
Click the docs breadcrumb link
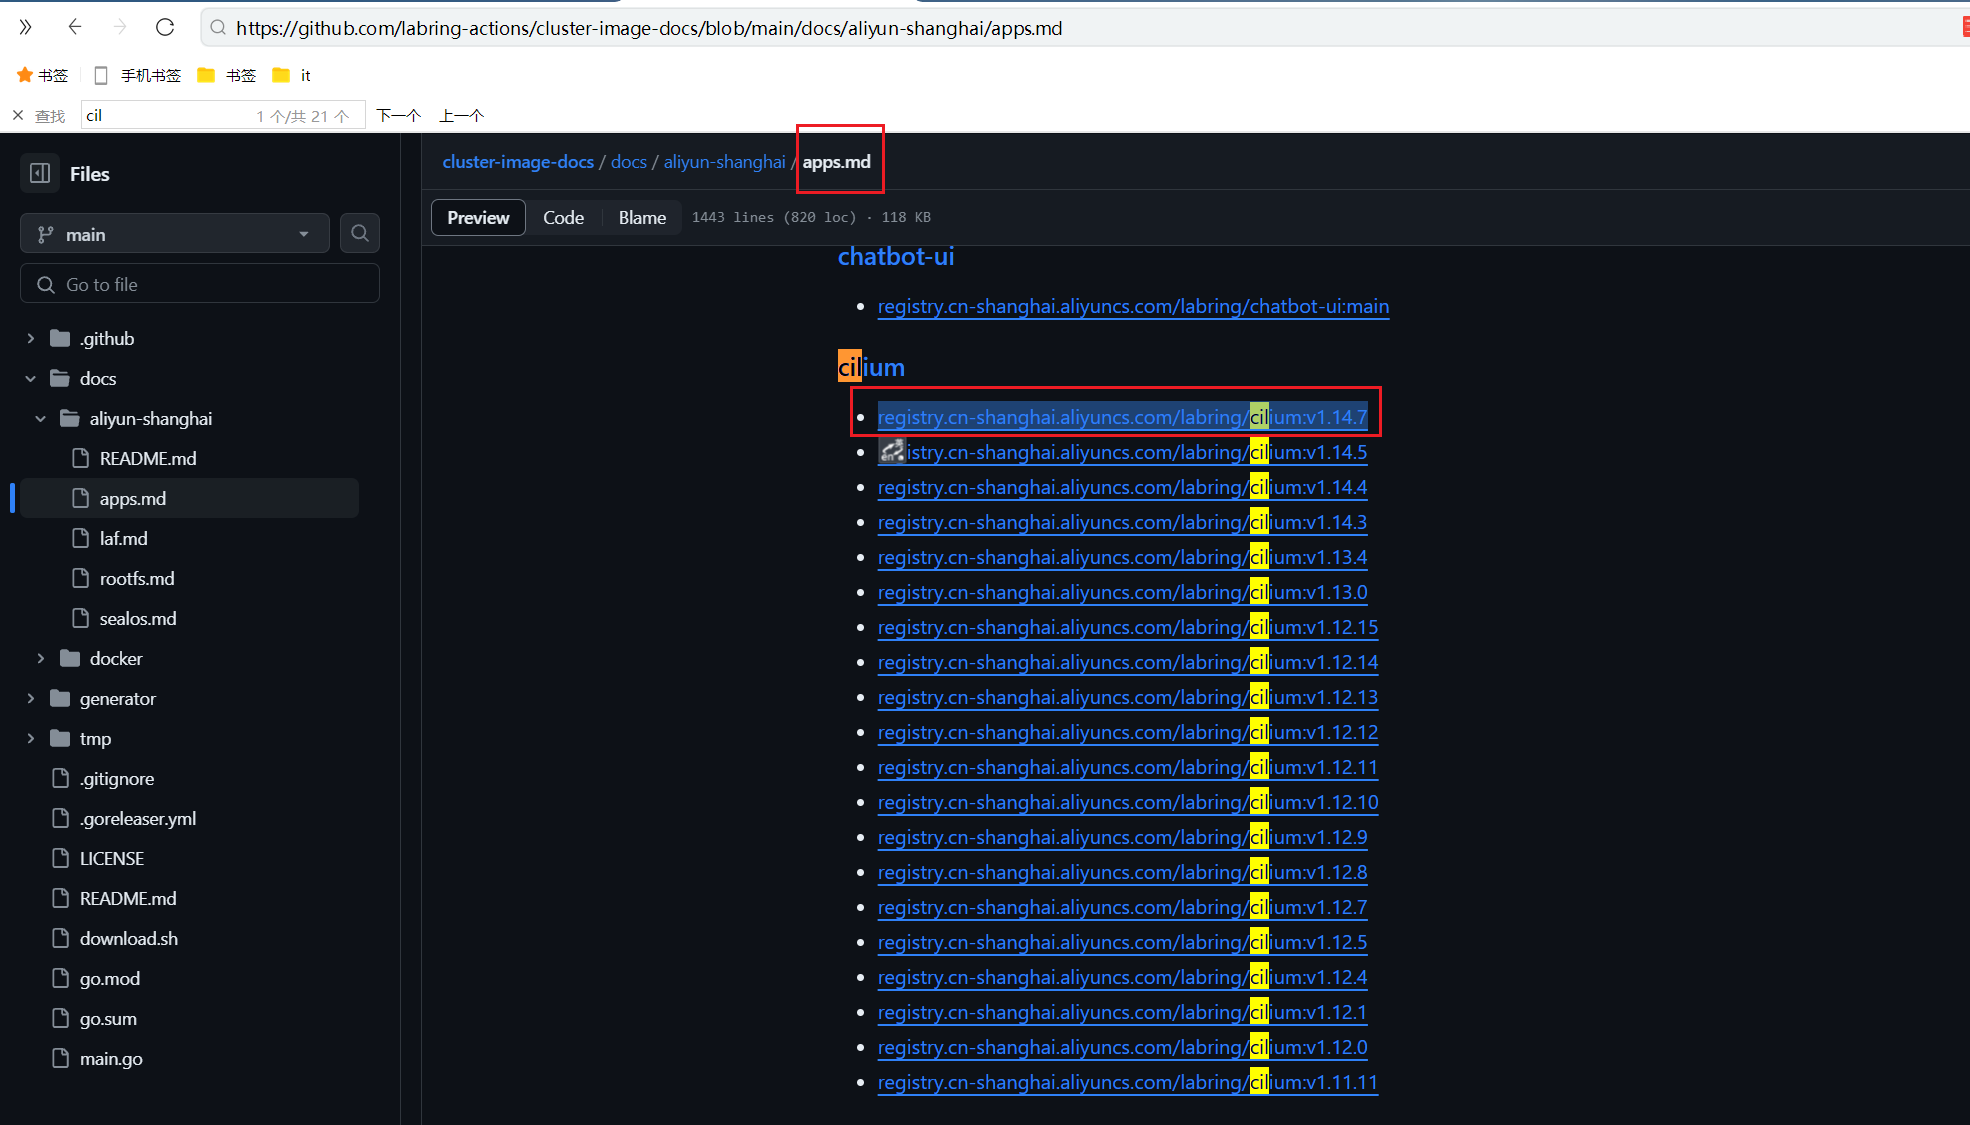[629, 161]
